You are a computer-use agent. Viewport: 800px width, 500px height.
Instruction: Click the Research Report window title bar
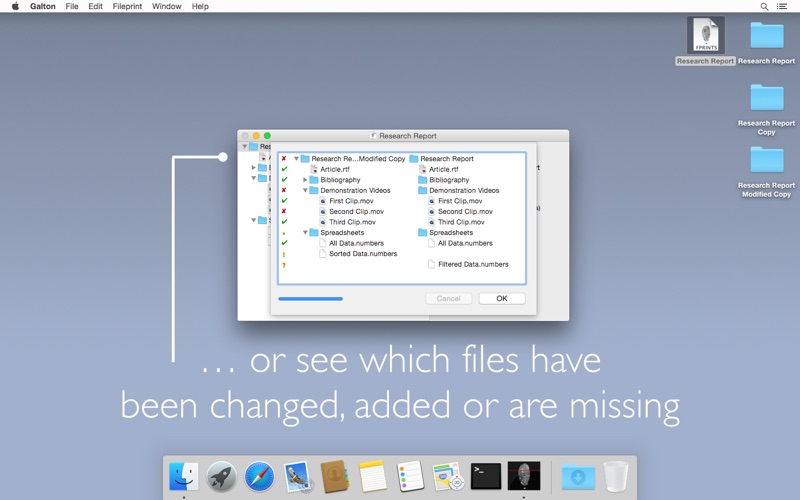(403, 136)
